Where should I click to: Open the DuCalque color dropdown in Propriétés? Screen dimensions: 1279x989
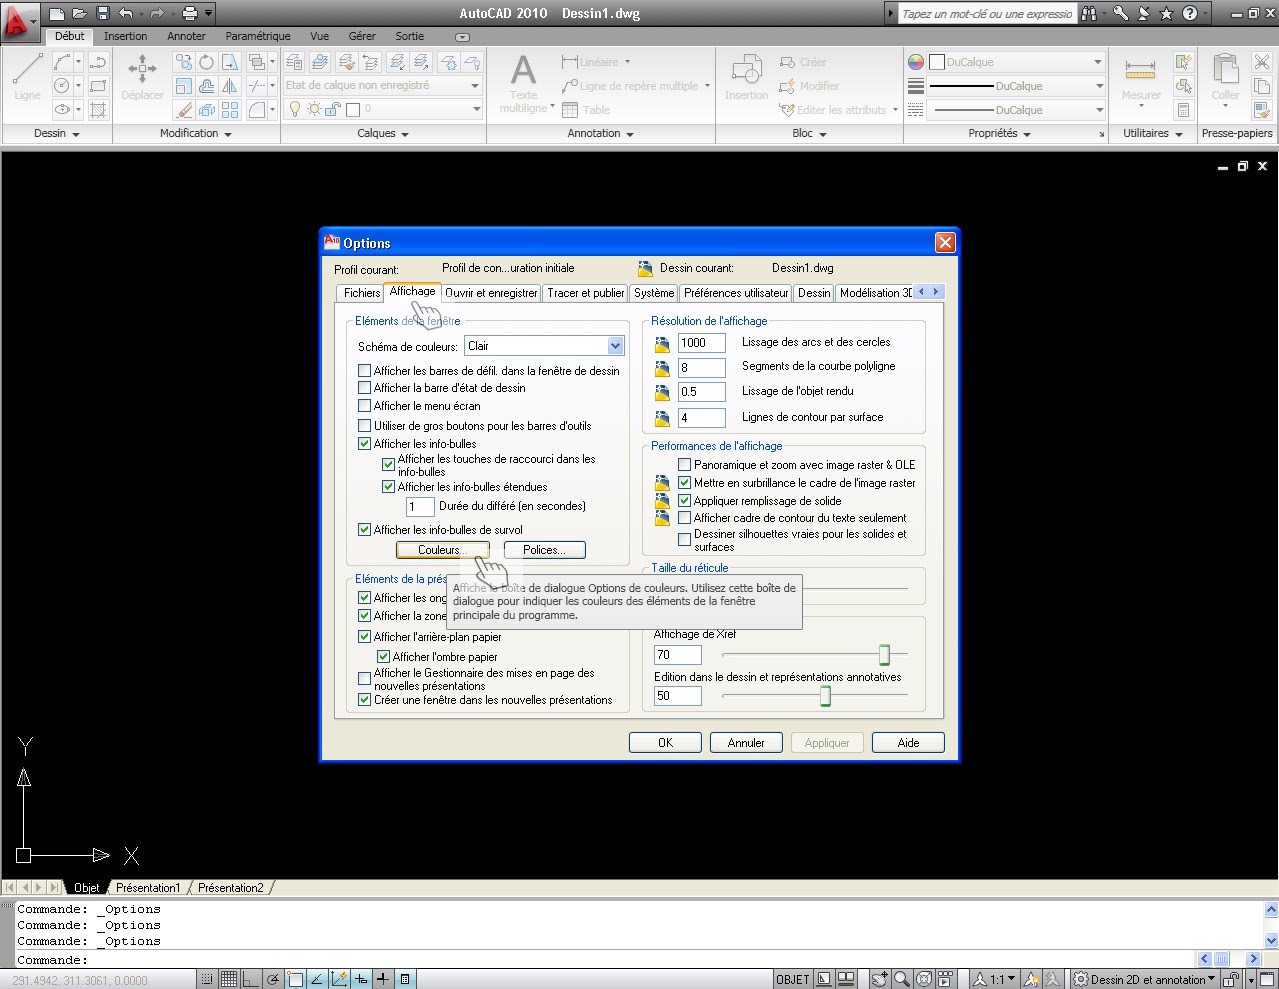(1015, 62)
